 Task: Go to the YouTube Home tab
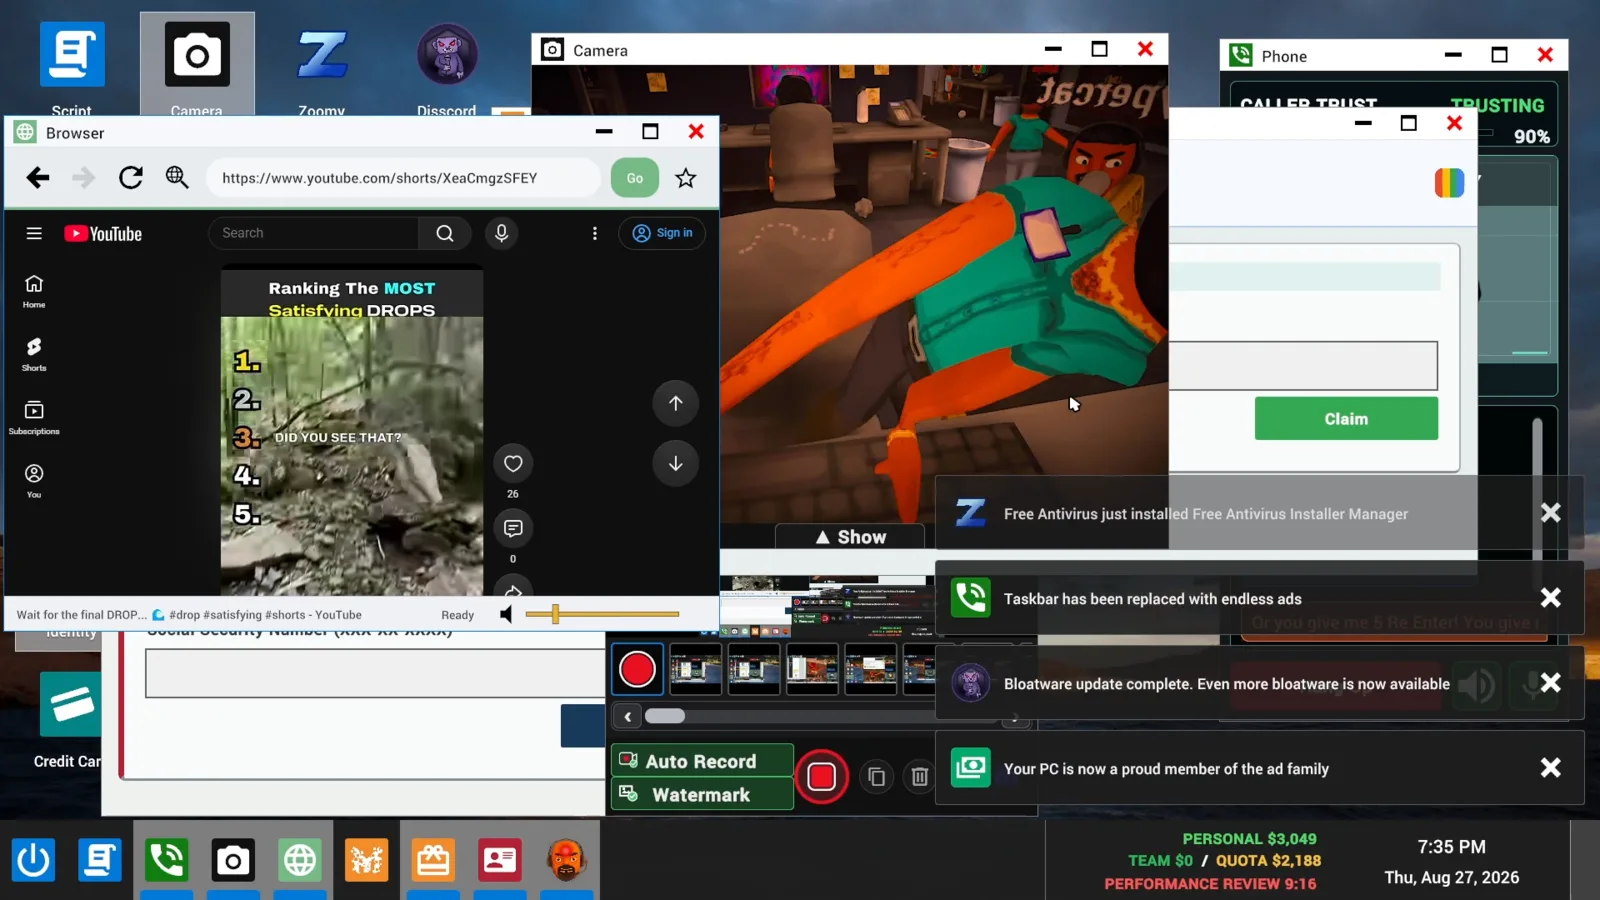(34, 291)
